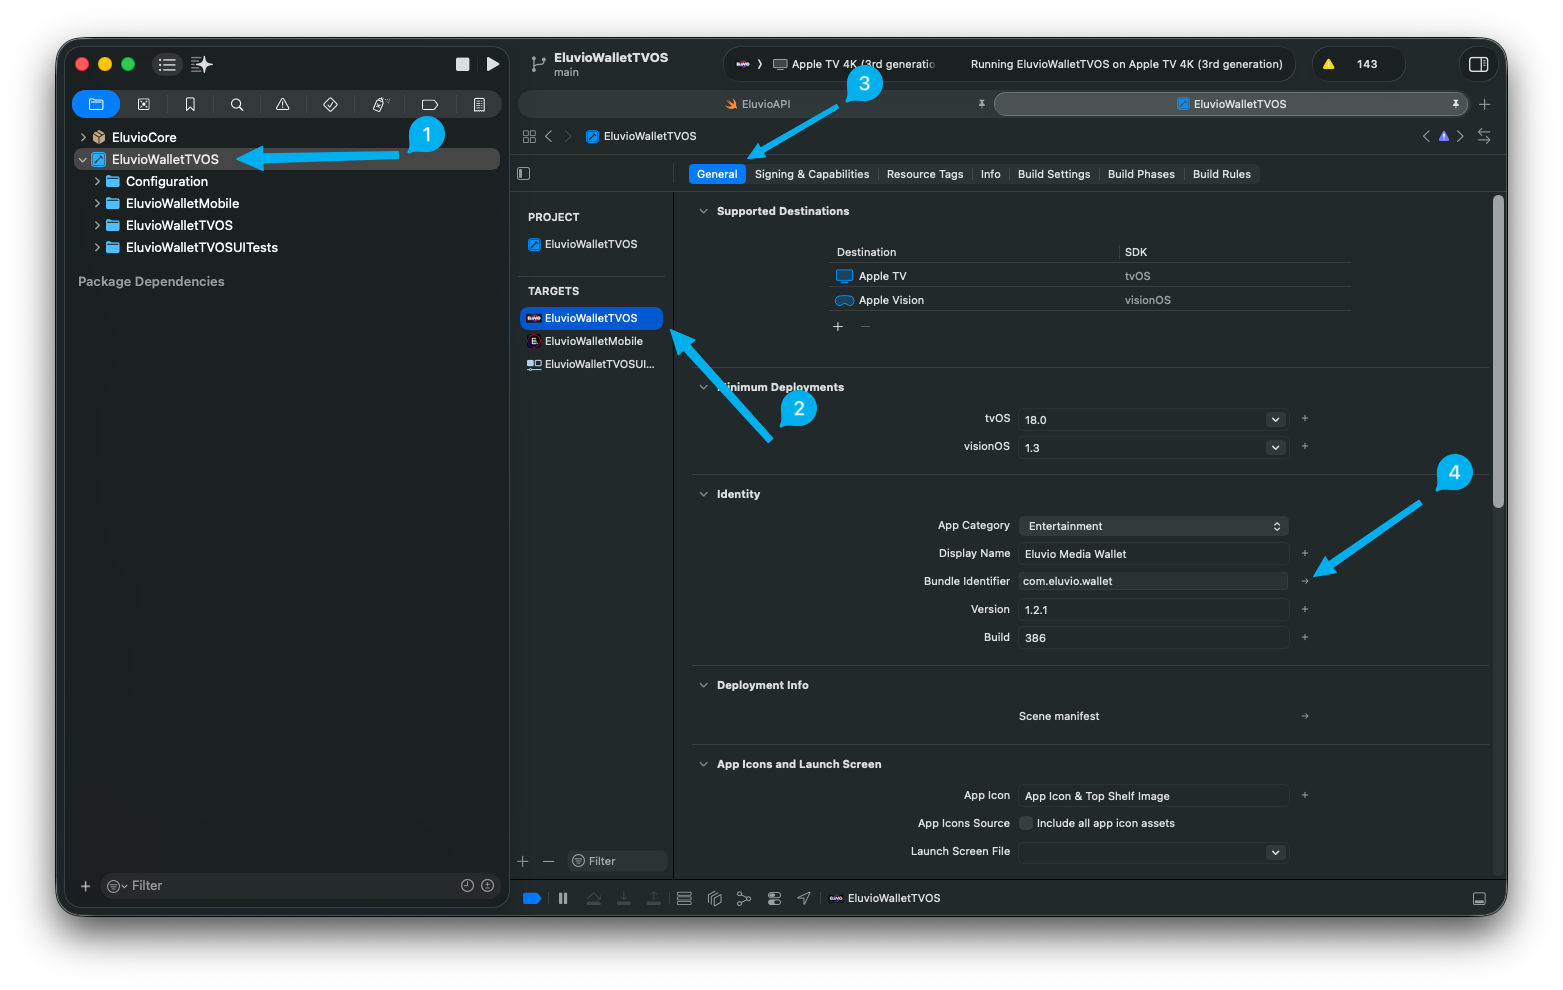
Task: Select the EluvioAPI editor tab
Action: point(757,104)
